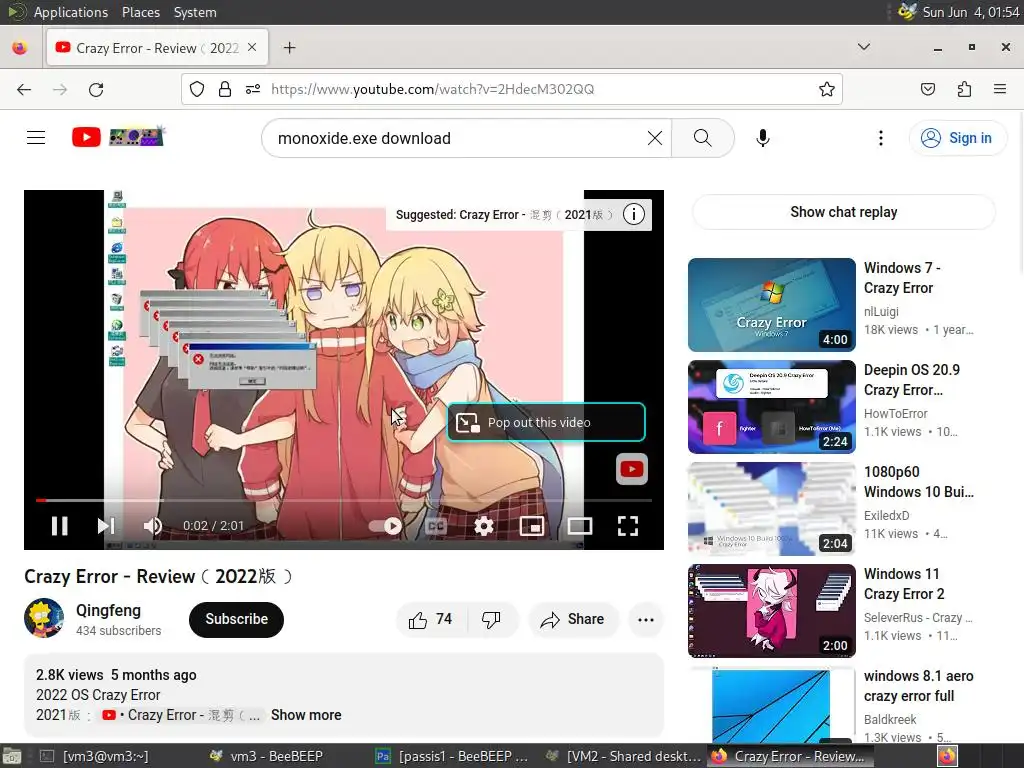This screenshot has width=1024, height=768.
Task: Search with your voice microphone
Action: tap(763, 138)
